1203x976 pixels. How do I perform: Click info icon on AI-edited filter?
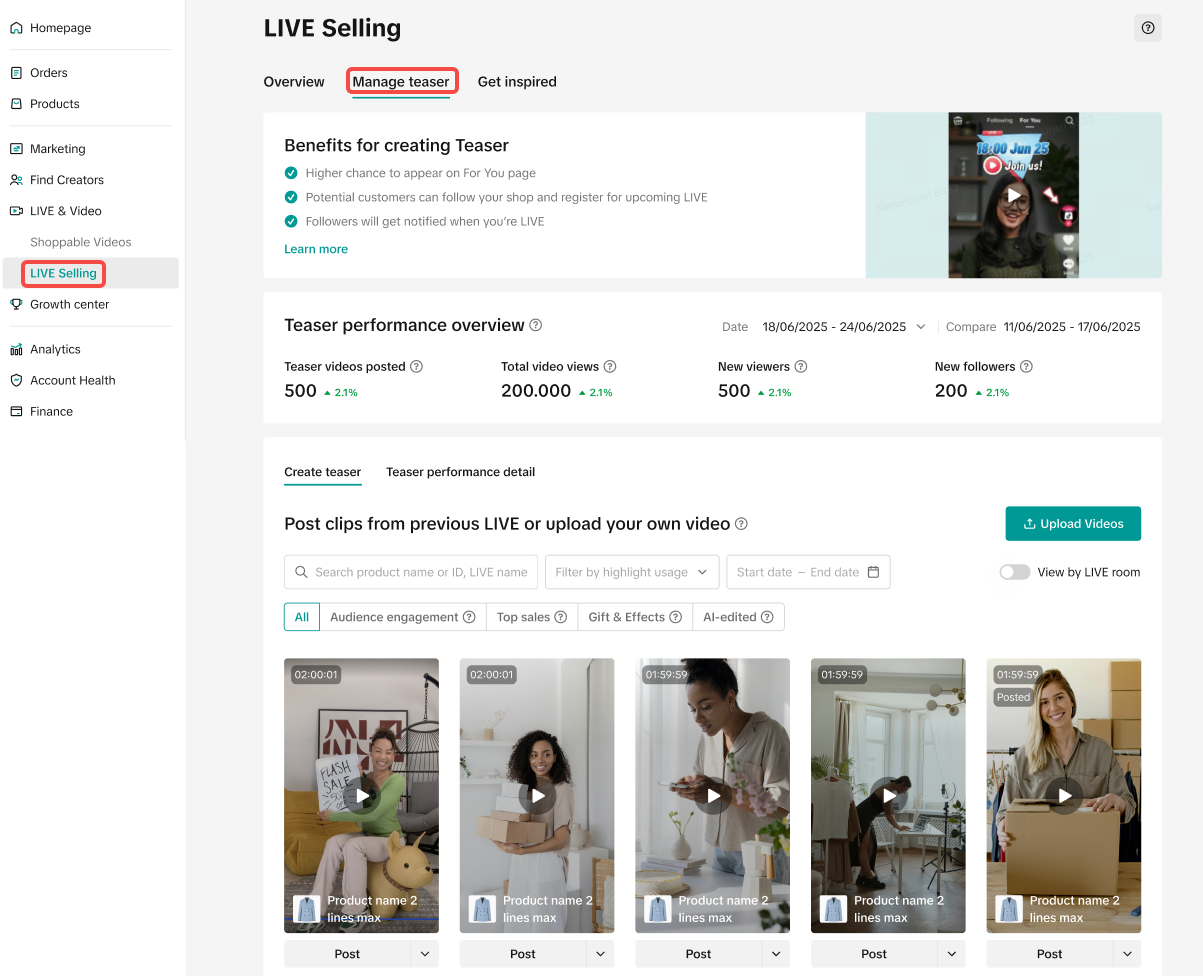coord(767,617)
